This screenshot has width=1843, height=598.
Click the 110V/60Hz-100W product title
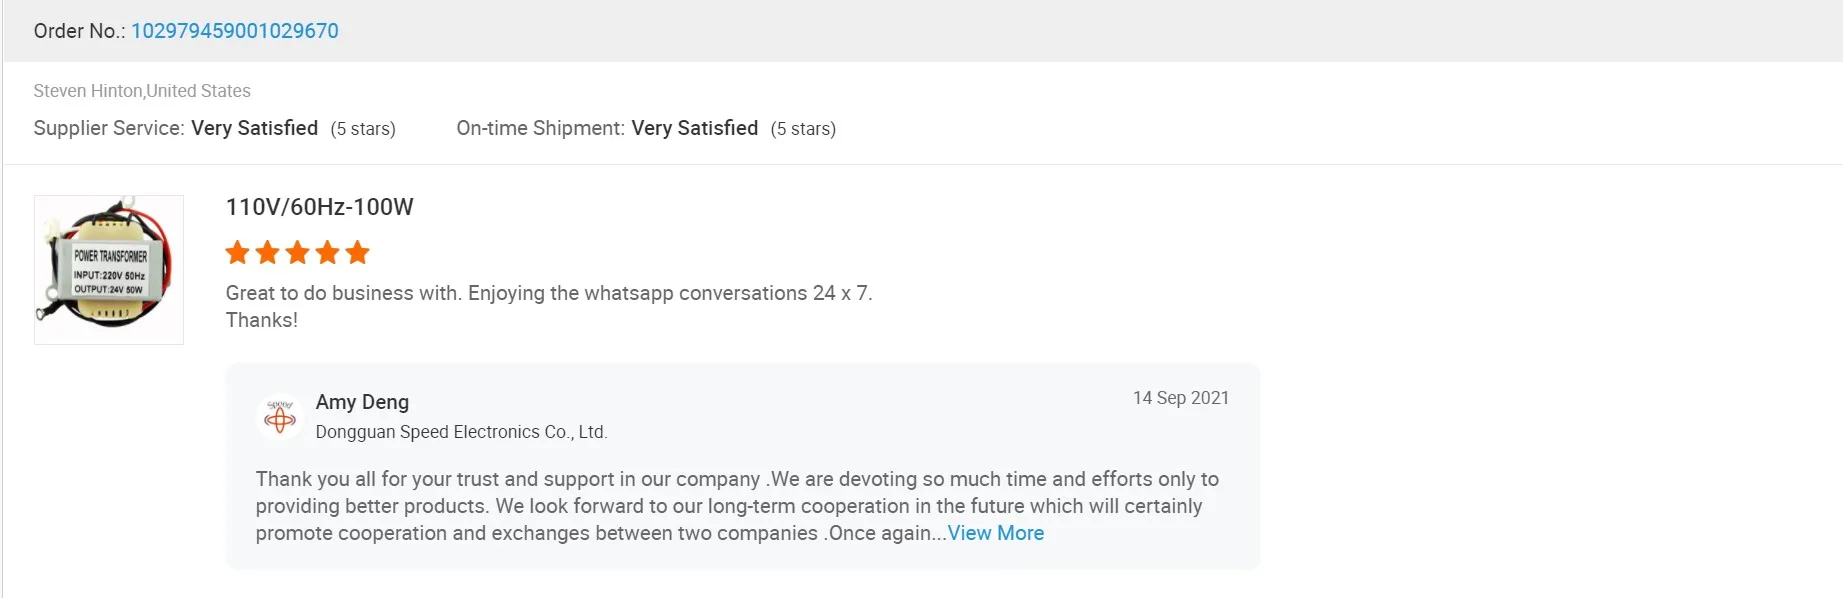[319, 207]
